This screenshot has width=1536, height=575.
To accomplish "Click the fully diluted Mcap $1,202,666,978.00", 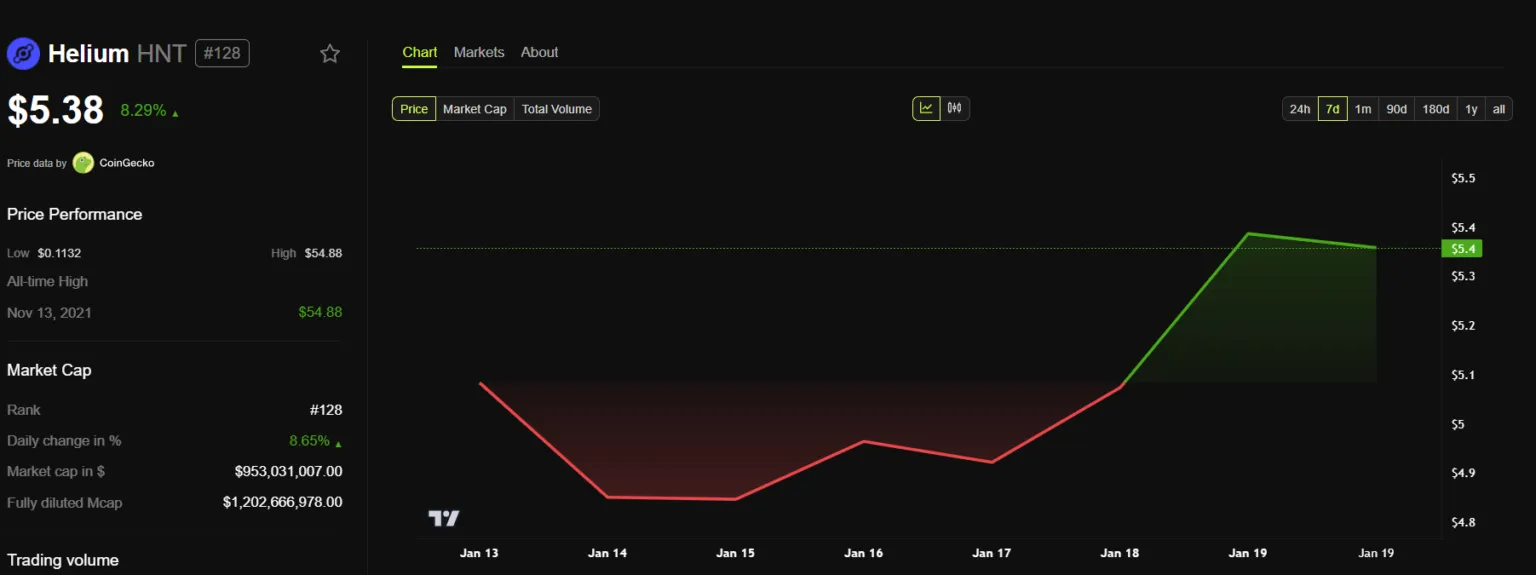I will [282, 502].
